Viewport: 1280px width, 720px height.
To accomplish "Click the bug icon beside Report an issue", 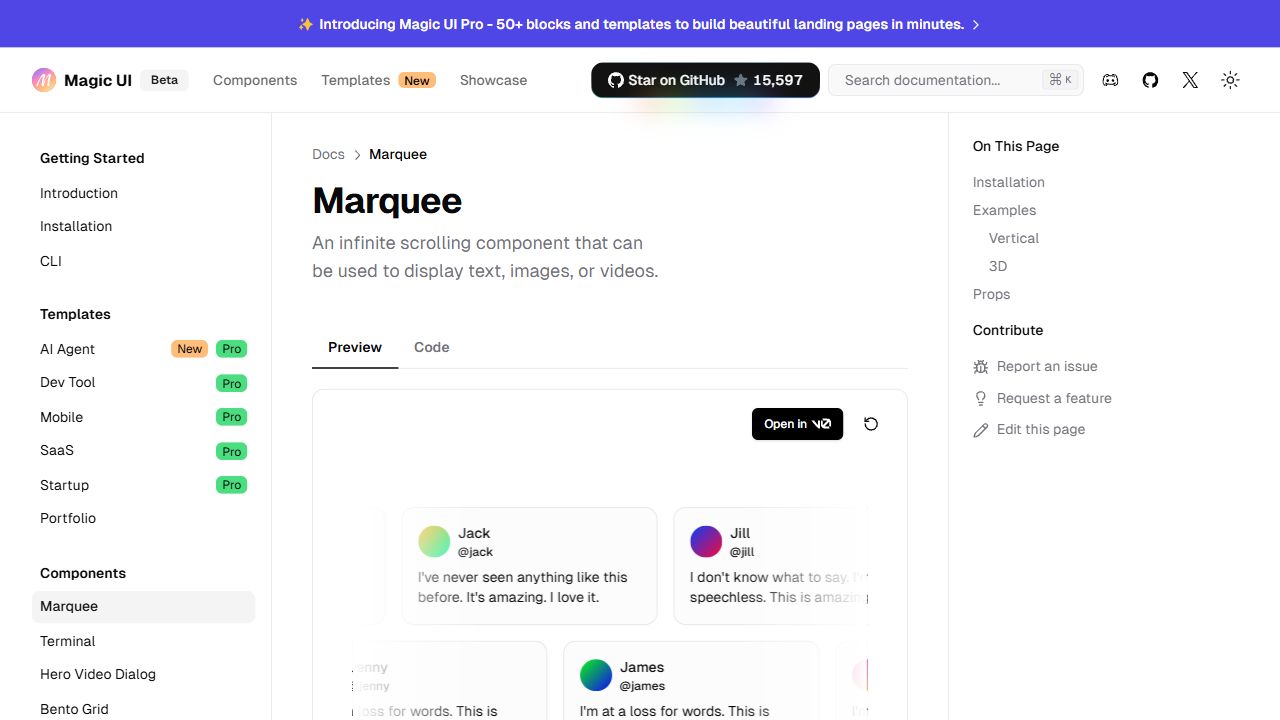I will coord(981,367).
